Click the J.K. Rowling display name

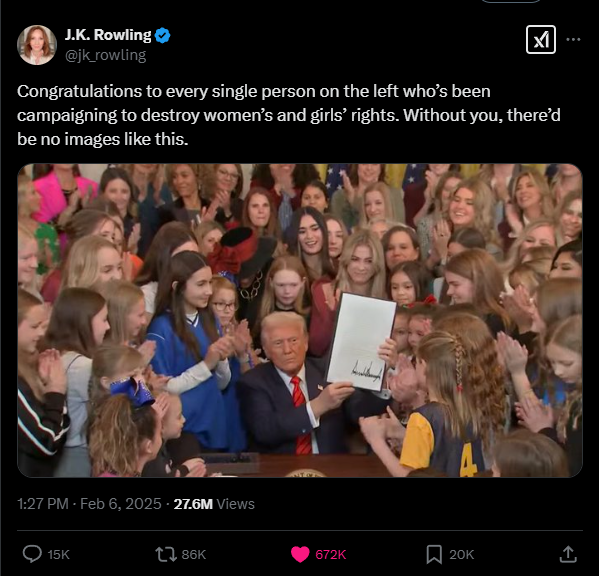point(108,35)
